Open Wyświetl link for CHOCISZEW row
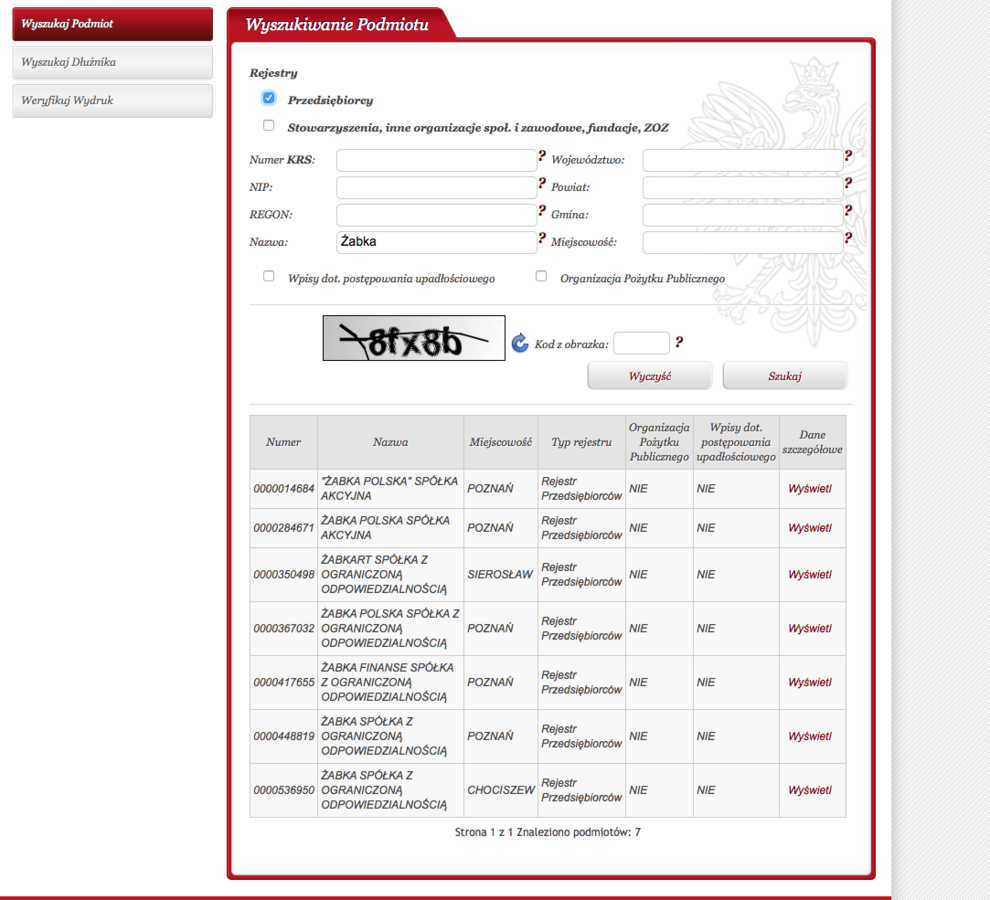Screen dimensions: 990x900 pos(810,790)
